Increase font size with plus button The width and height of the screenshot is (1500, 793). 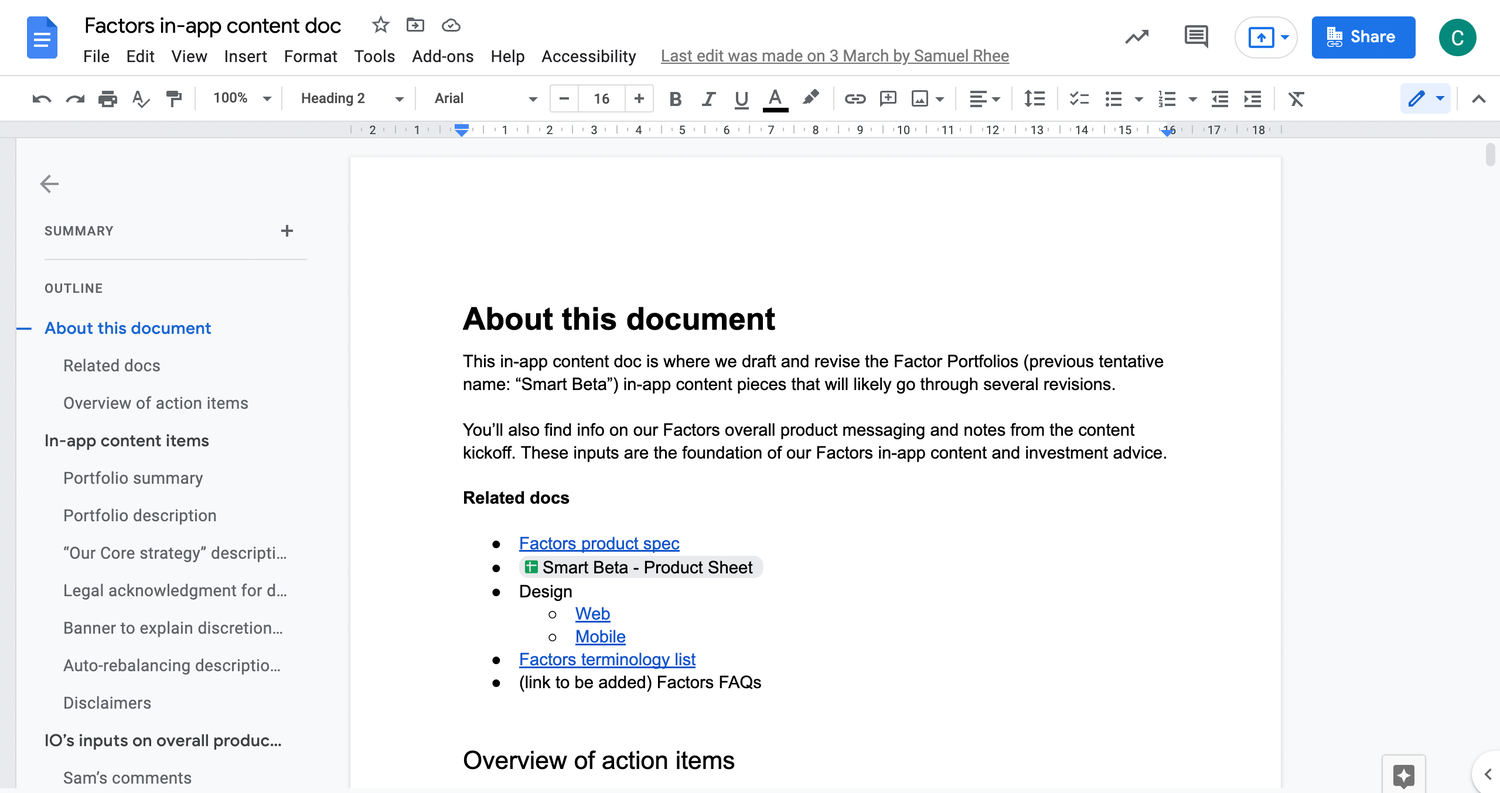click(x=639, y=98)
